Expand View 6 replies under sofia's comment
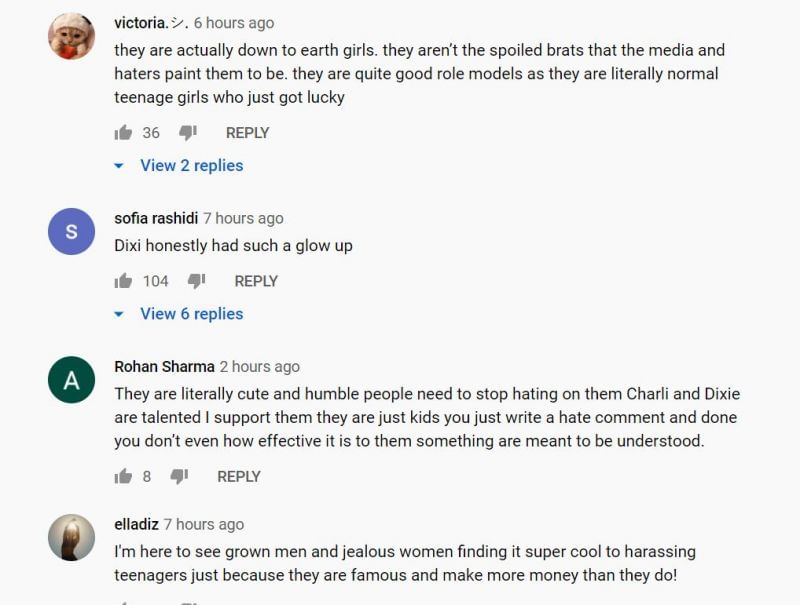 (x=191, y=314)
